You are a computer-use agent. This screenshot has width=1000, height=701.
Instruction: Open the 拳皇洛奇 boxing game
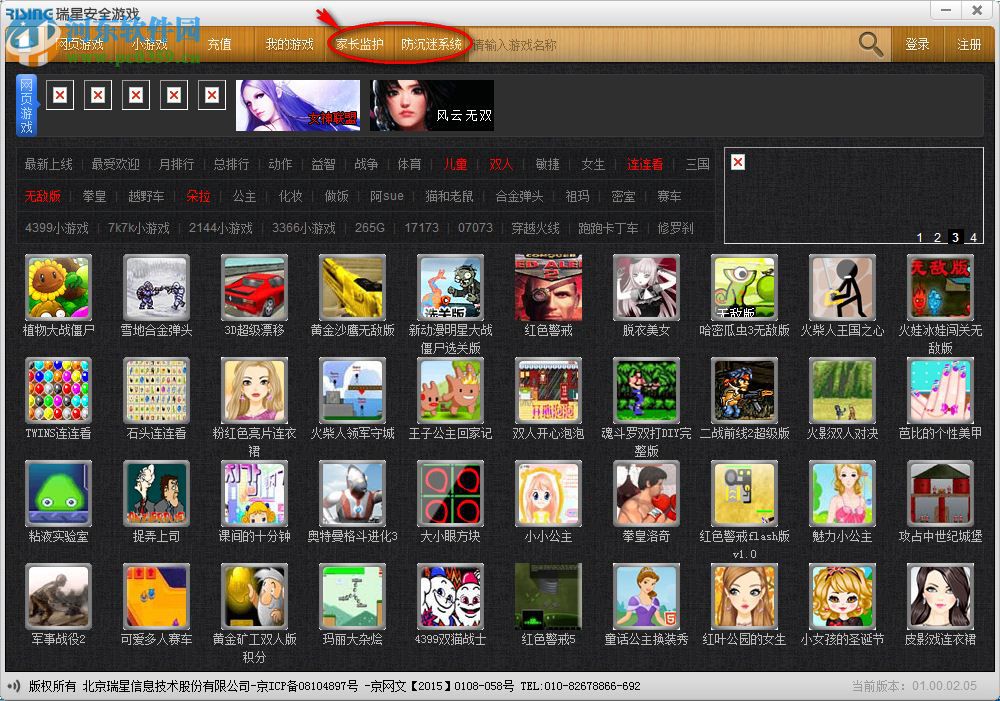point(647,494)
